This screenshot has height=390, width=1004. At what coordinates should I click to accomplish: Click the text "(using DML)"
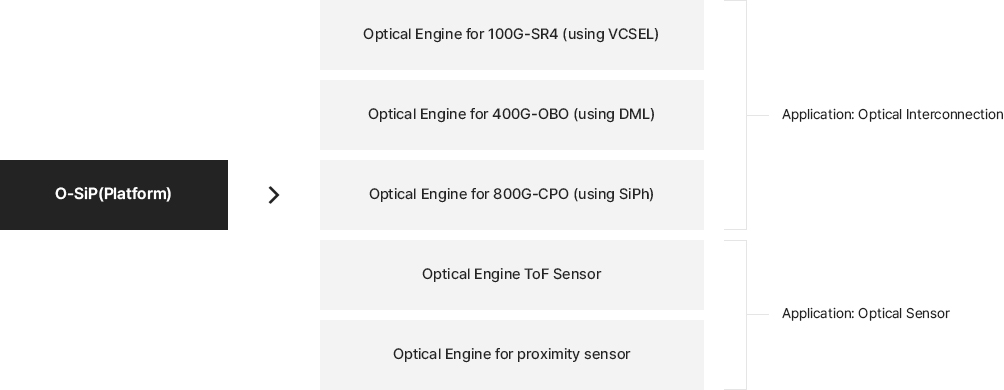tap(613, 115)
